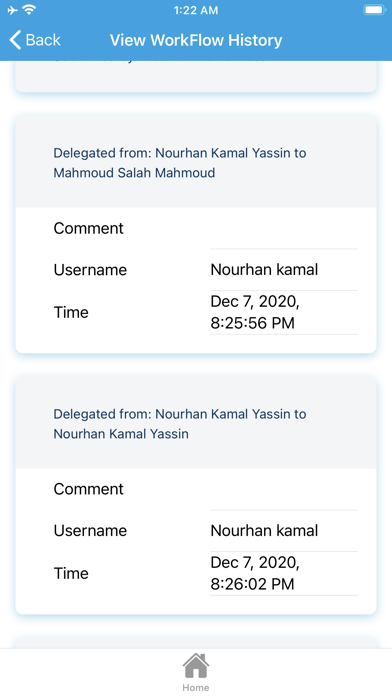Tap the 8:26:02 PM time value
392x696 pixels.
coord(255,573)
